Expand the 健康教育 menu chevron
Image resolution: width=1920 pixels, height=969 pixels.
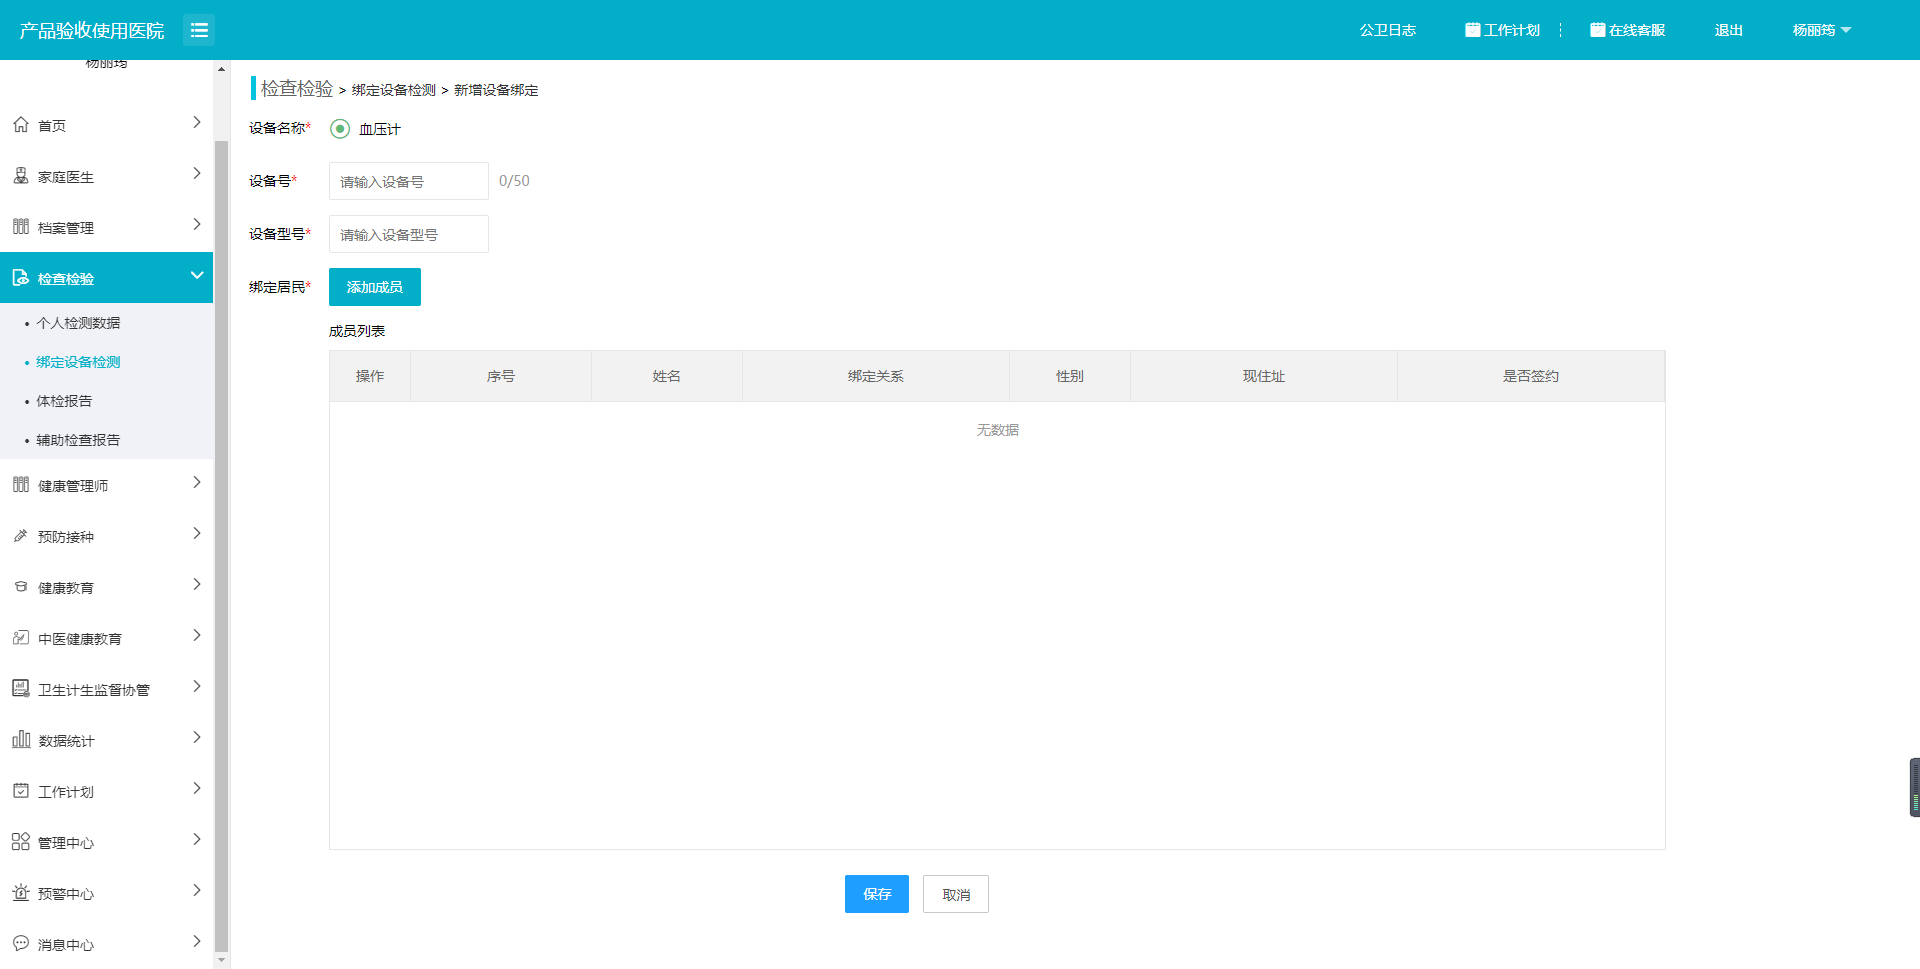197,585
